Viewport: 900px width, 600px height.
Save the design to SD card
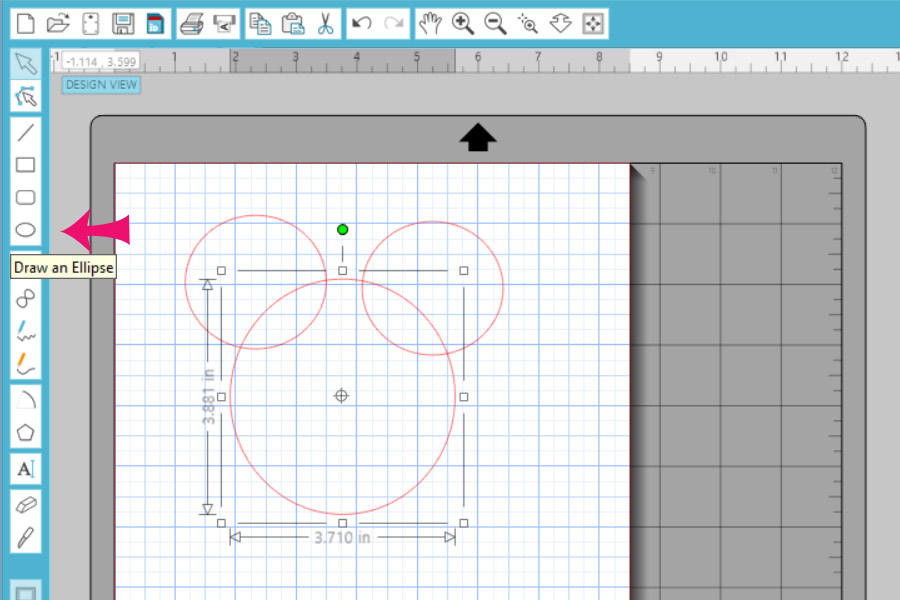[x=156, y=24]
